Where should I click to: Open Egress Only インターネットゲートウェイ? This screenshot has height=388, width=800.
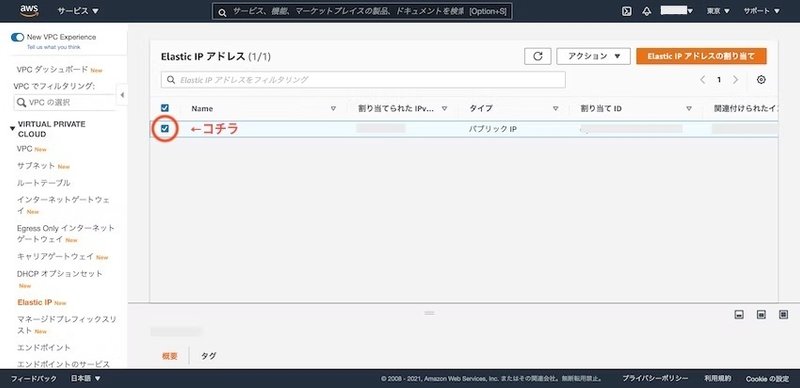[x=65, y=233]
